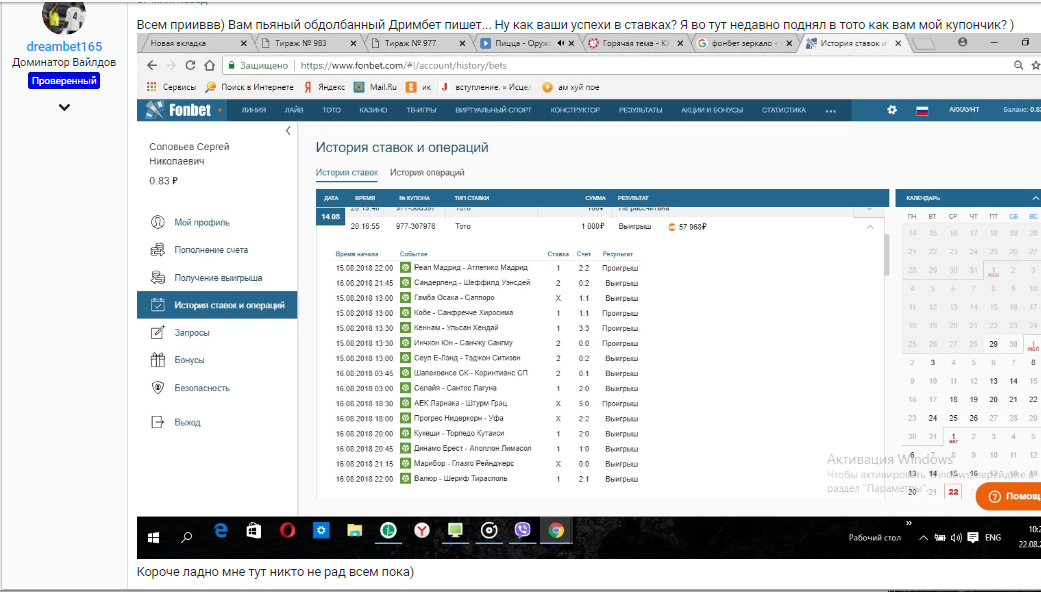Click the ball icon beside Марибор - Глазго Рейнджерс
The width and height of the screenshot is (1041, 592).
point(405,463)
